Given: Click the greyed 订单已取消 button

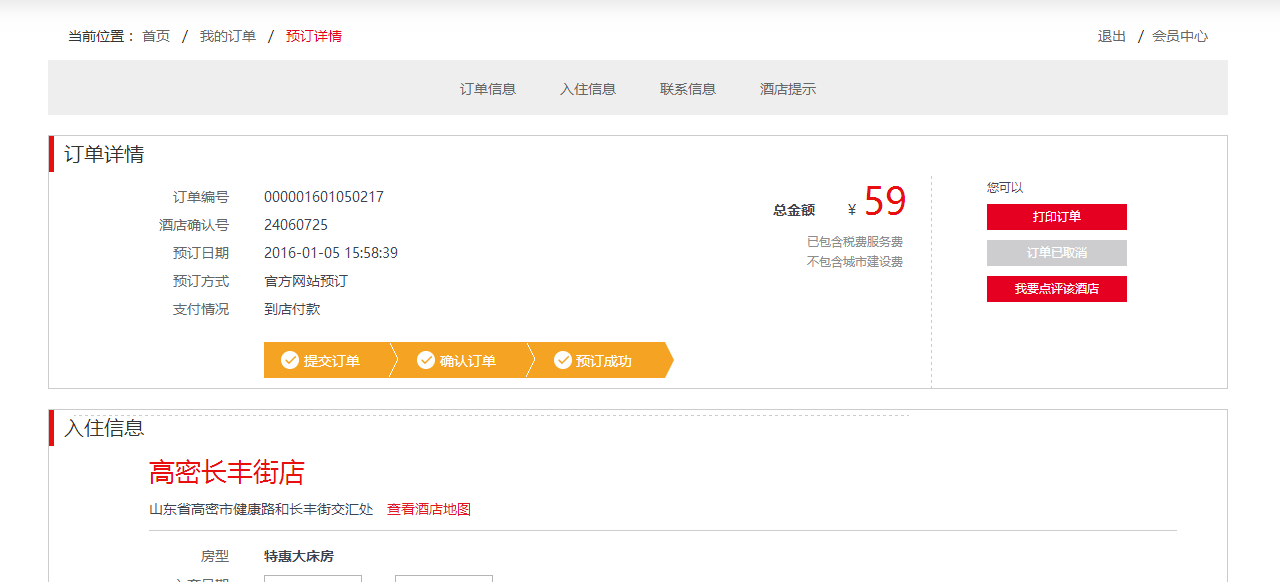Looking at the screenshot, I should pyautogui.click(x=1057, y=253).
